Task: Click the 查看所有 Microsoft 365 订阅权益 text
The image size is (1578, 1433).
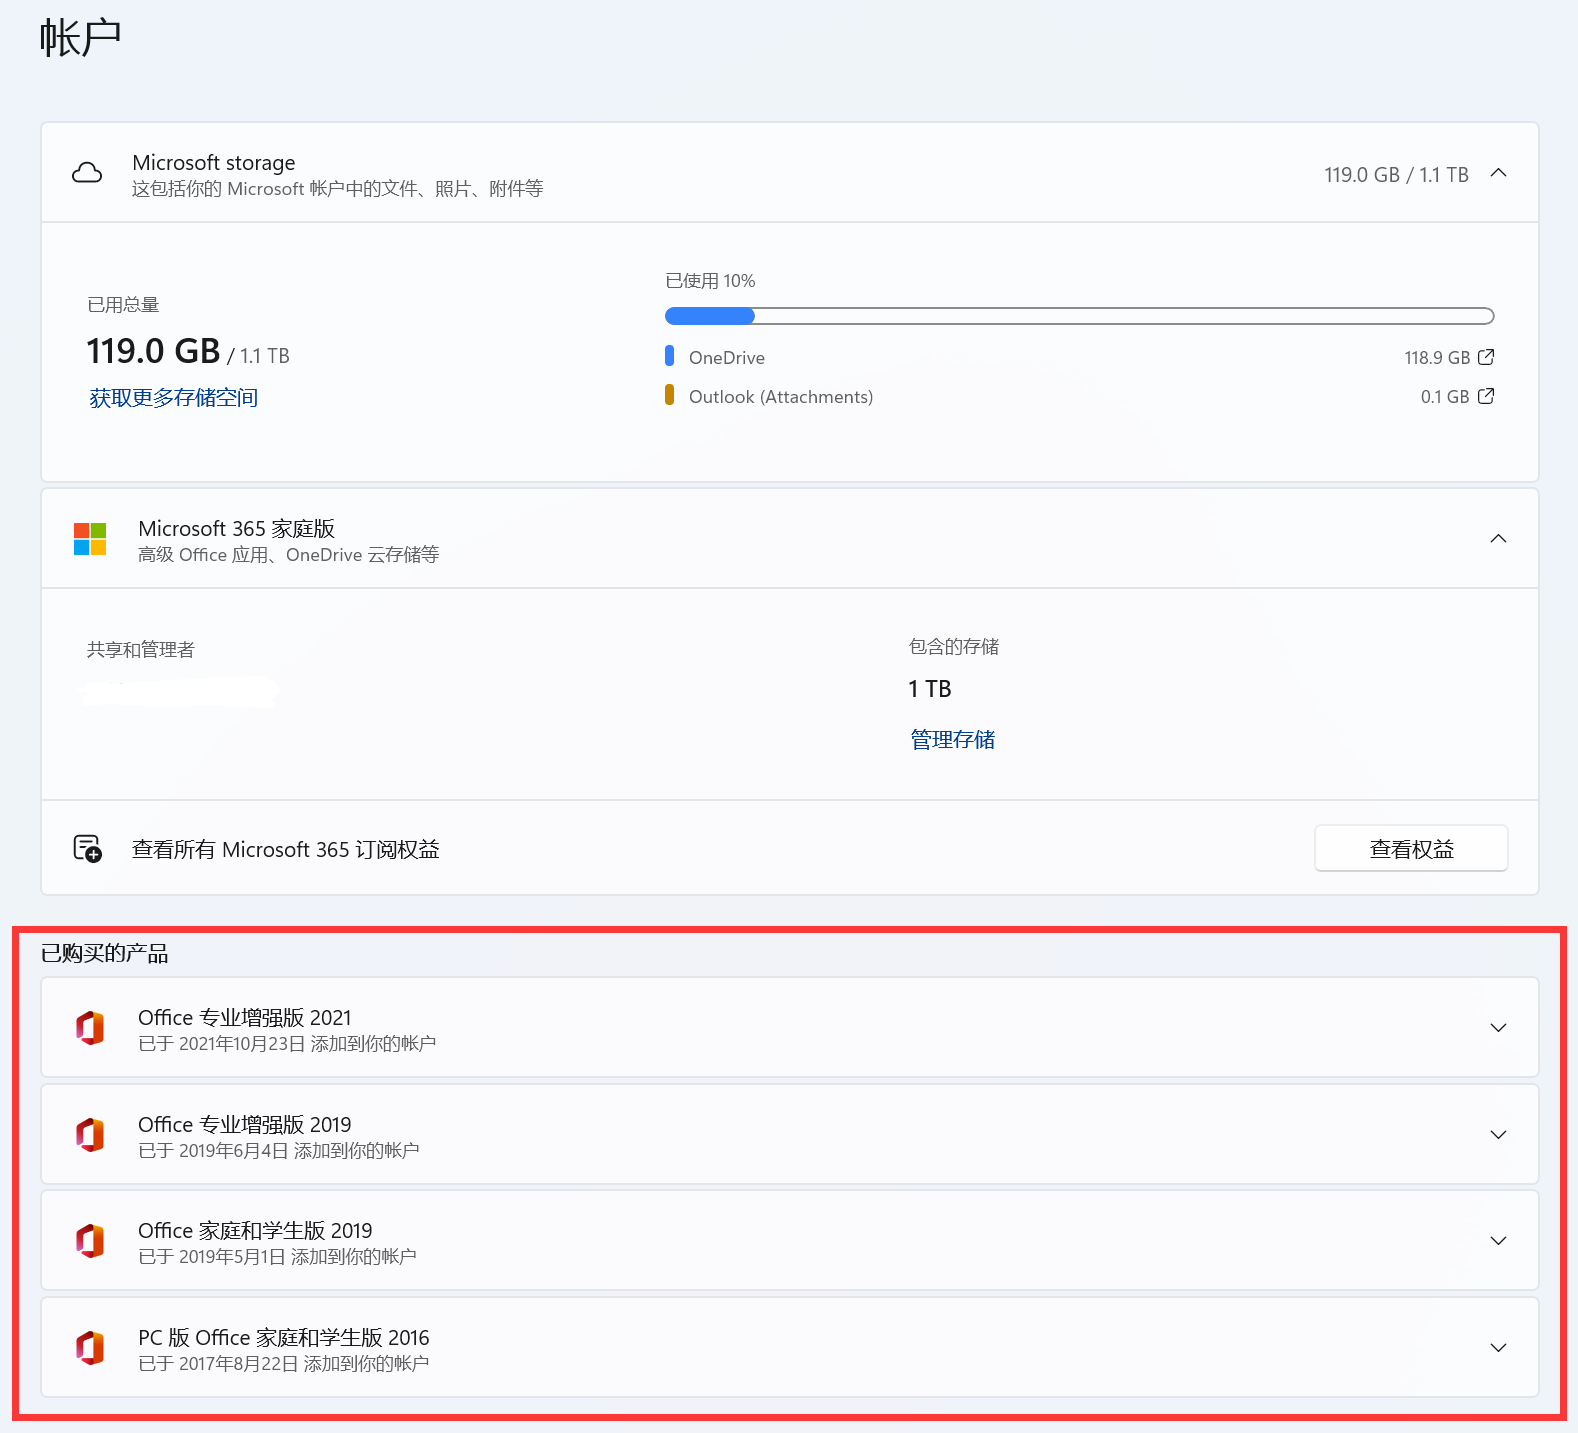Action: [x=286, y=849]
